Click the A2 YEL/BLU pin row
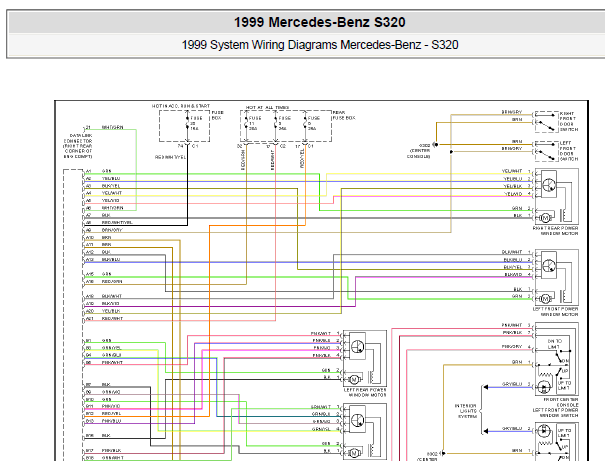 (103, 179)
